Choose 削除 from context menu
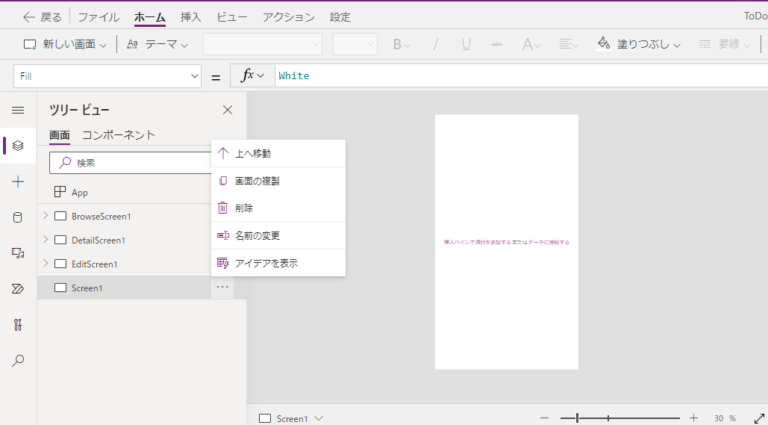Viewport: 768px width, 425px height. pos(278,208)
